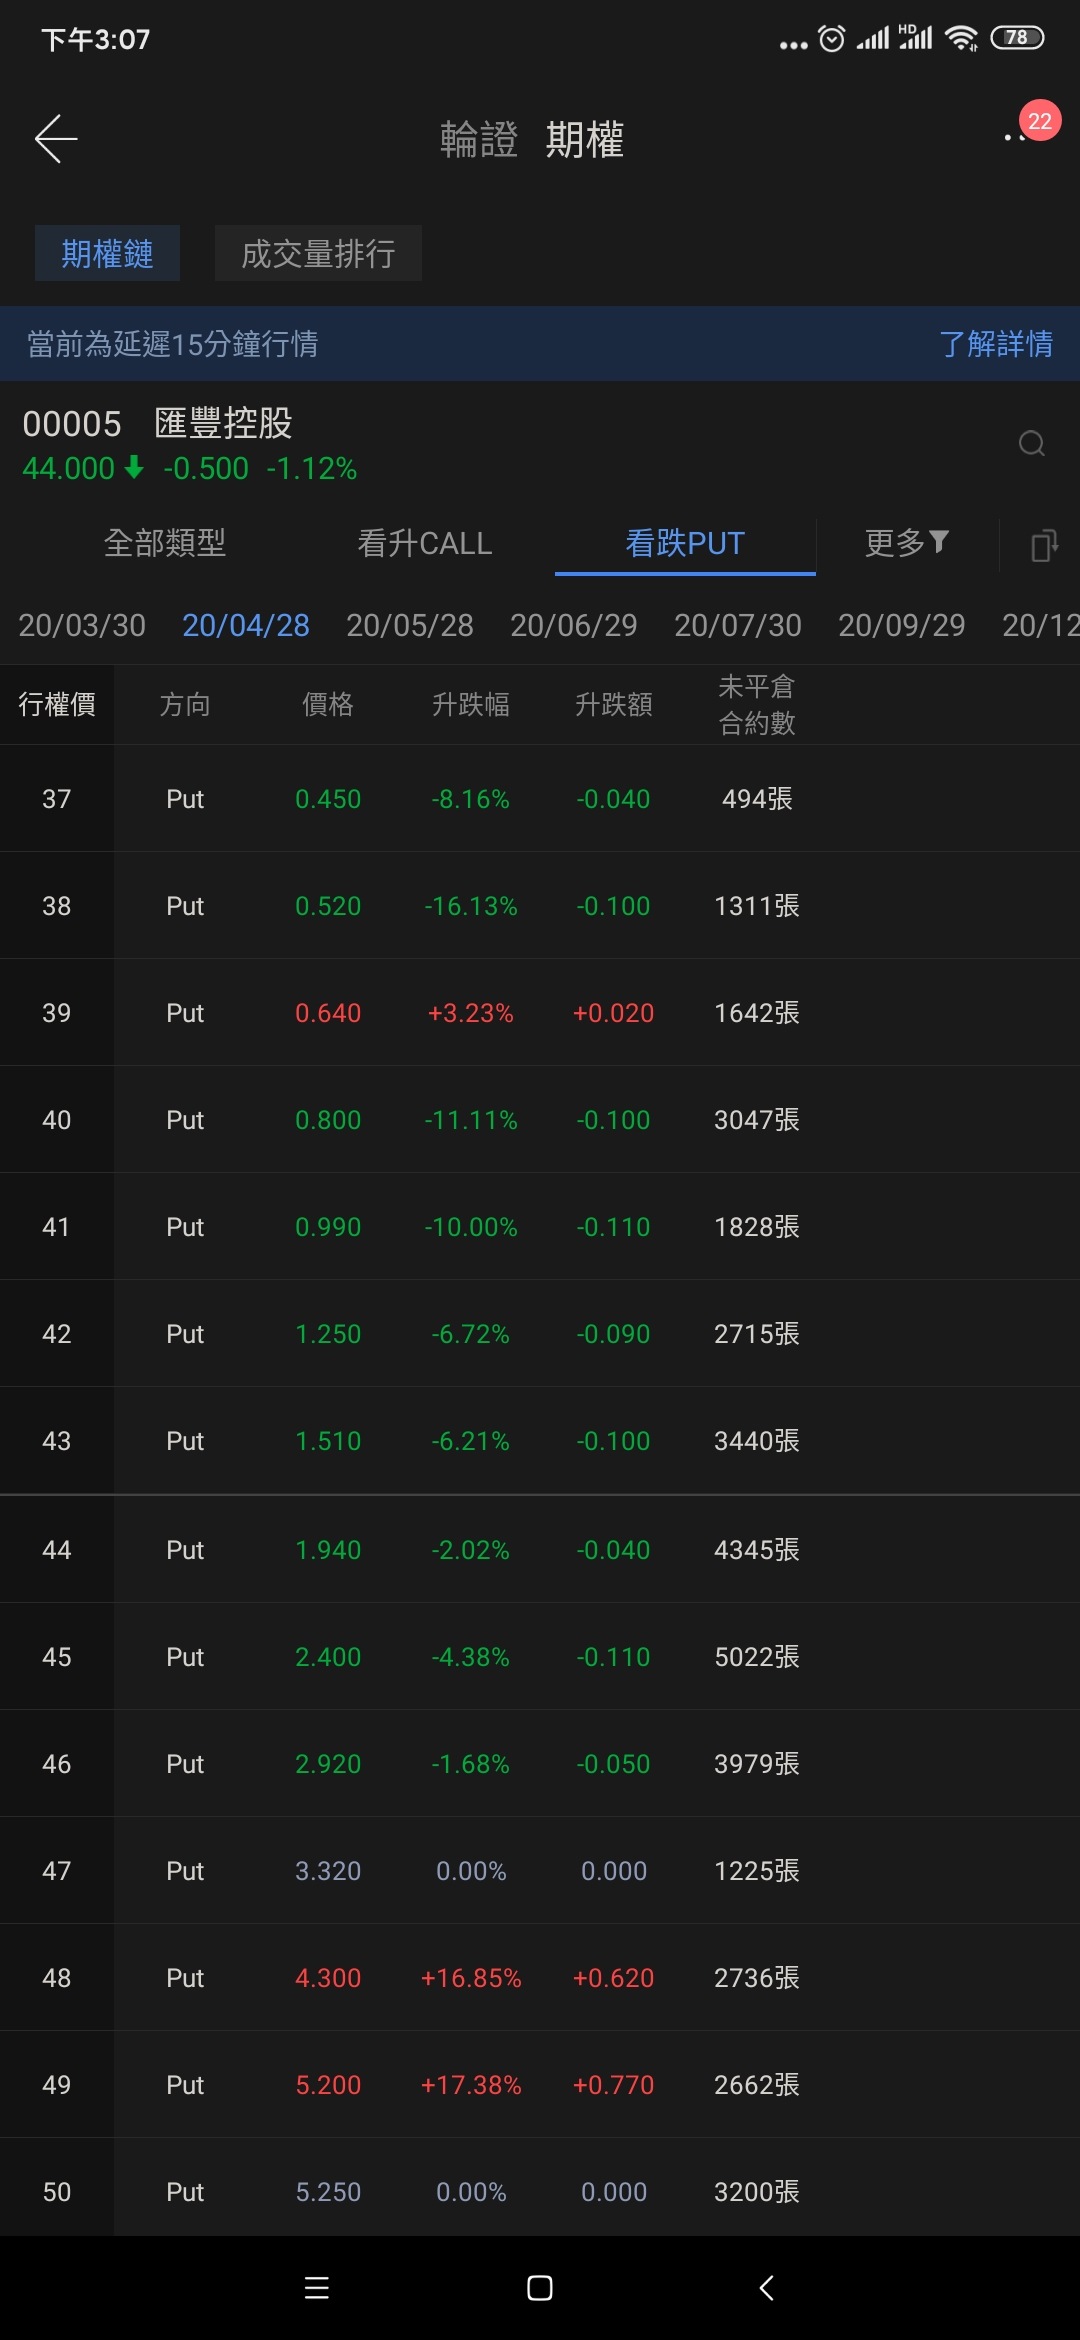Screen dimensions: 1080x2340
Task: Show 全部類型 options
Action: pos(165,543)
